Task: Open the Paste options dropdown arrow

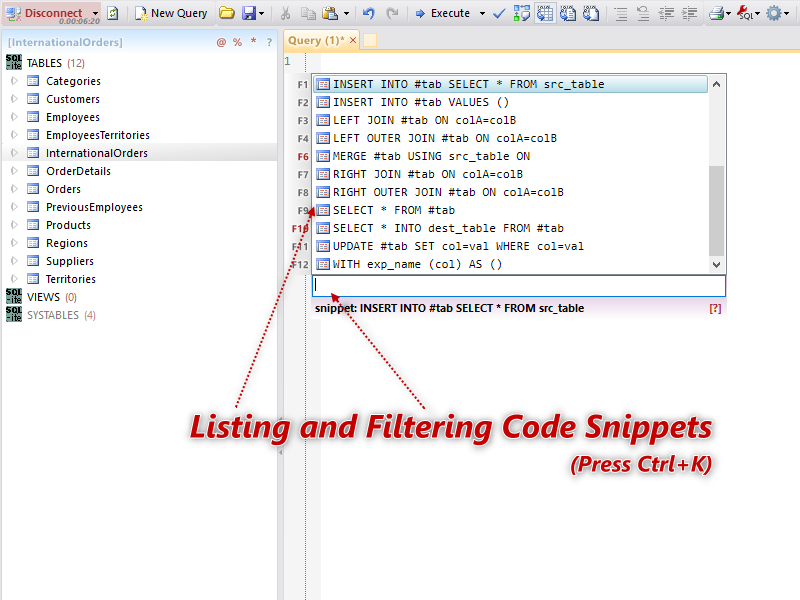Action: tap(346, 14)
